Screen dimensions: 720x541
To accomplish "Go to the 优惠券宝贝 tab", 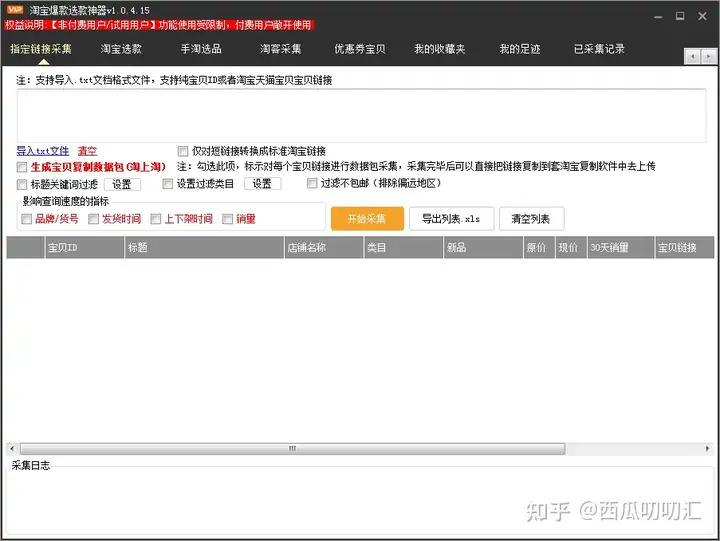I will pos(360,49).
